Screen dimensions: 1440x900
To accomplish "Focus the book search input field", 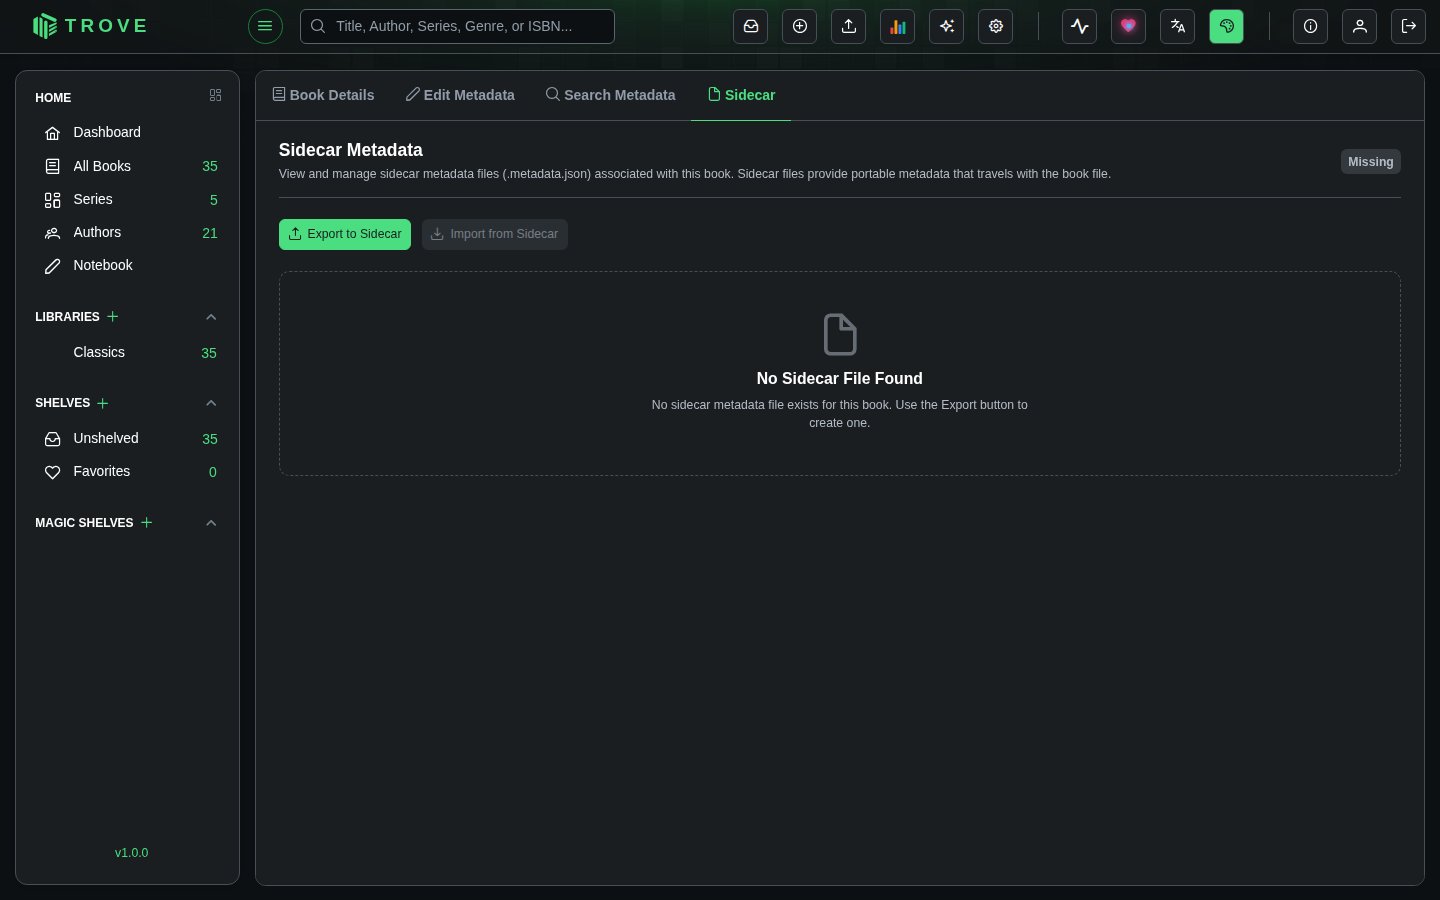I will [x=457, y=26].
